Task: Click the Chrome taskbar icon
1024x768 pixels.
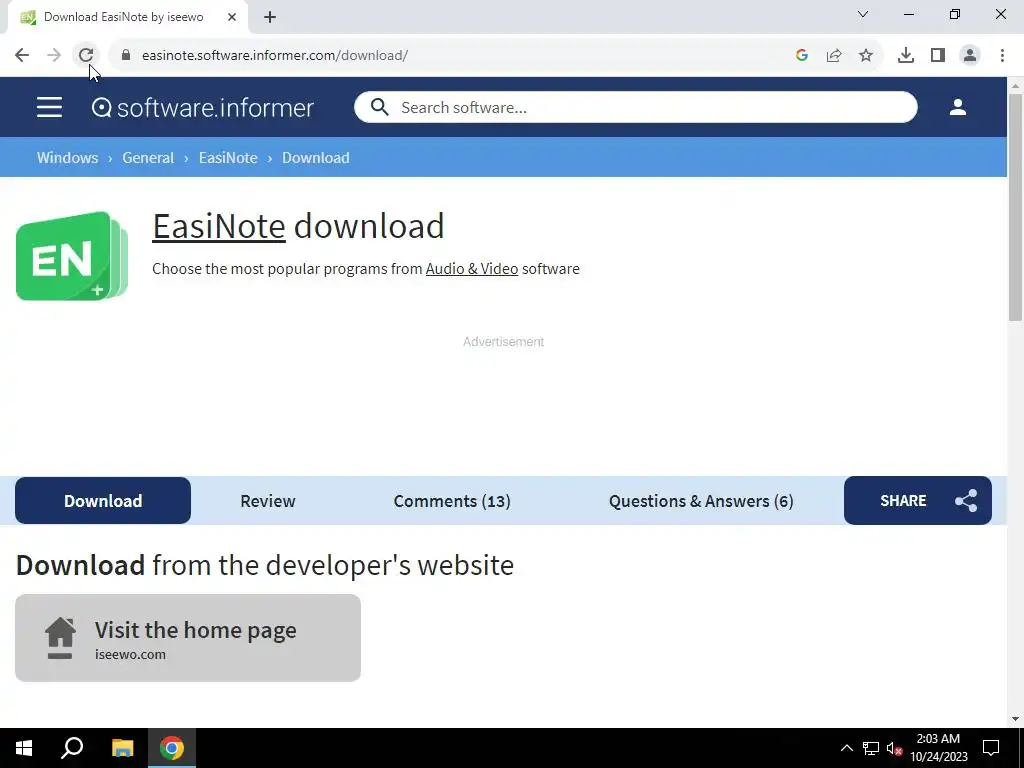Action: click(172, 748)
